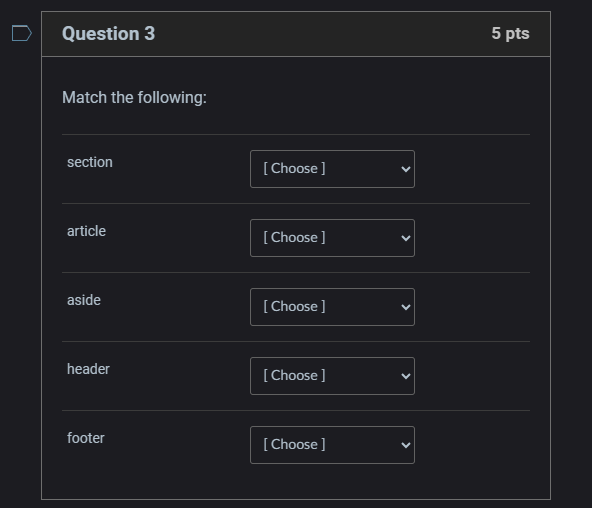Screen dimensions: 592x508
Task: Click the article term label
Action: click(86, 231)
